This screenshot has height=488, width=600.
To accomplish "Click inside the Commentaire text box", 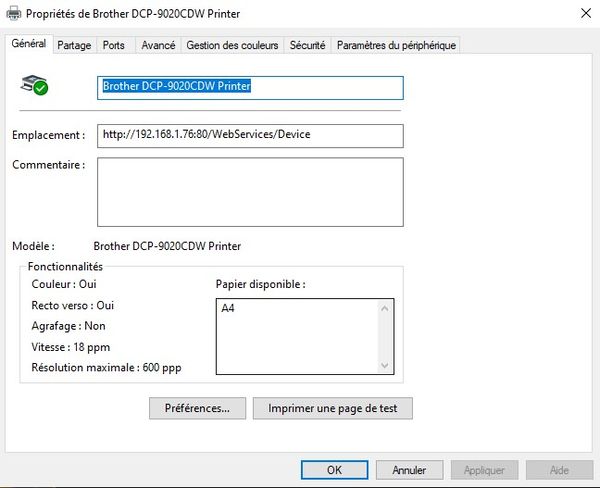I will click(250, 192).
